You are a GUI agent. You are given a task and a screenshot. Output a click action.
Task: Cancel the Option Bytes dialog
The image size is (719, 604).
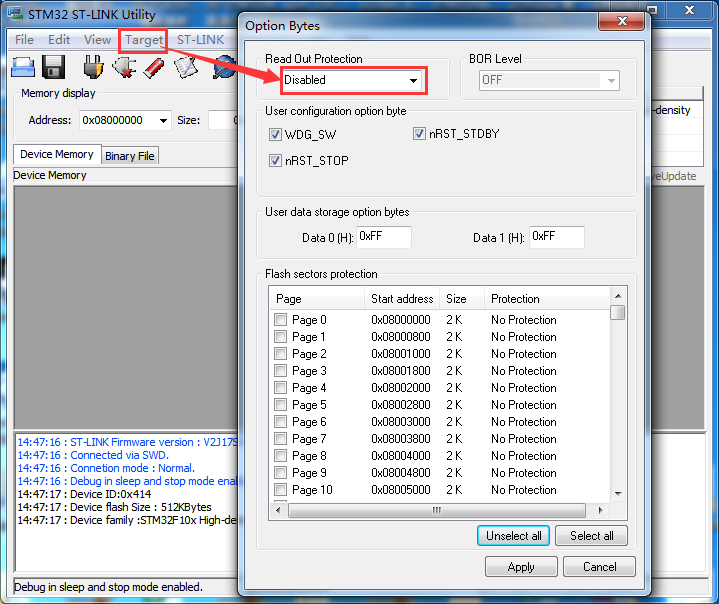point(599,567)
